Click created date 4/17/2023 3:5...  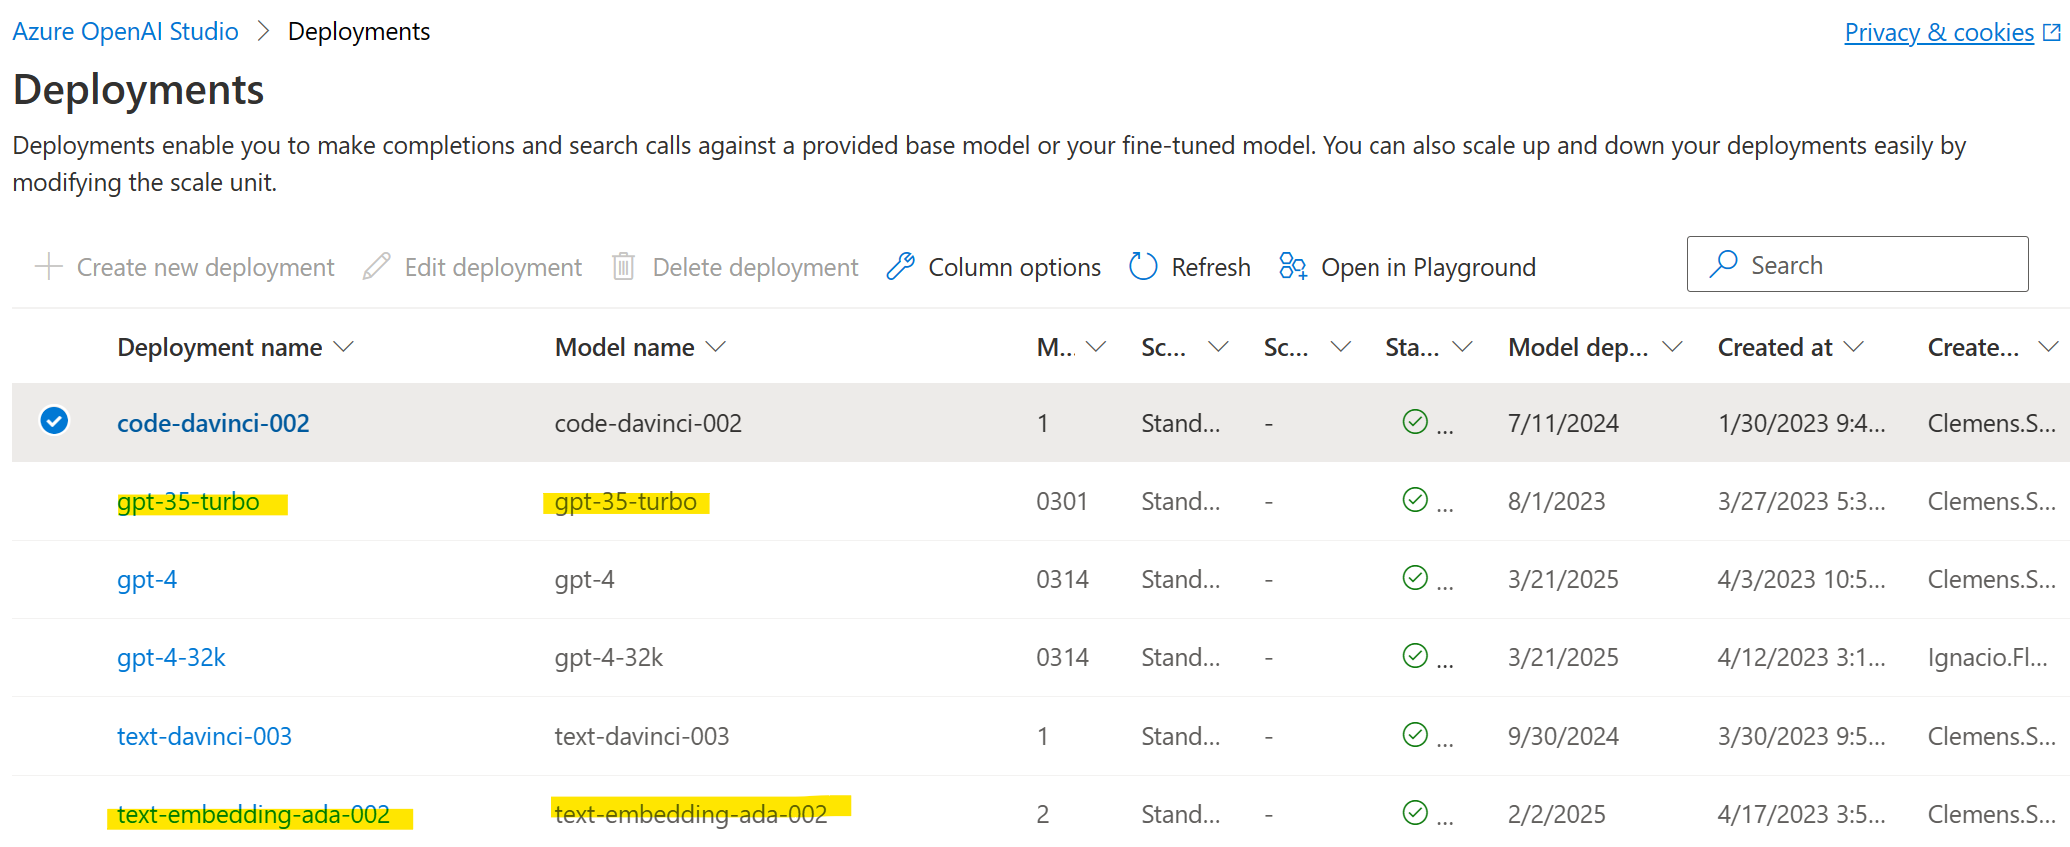click(1801, 814)
